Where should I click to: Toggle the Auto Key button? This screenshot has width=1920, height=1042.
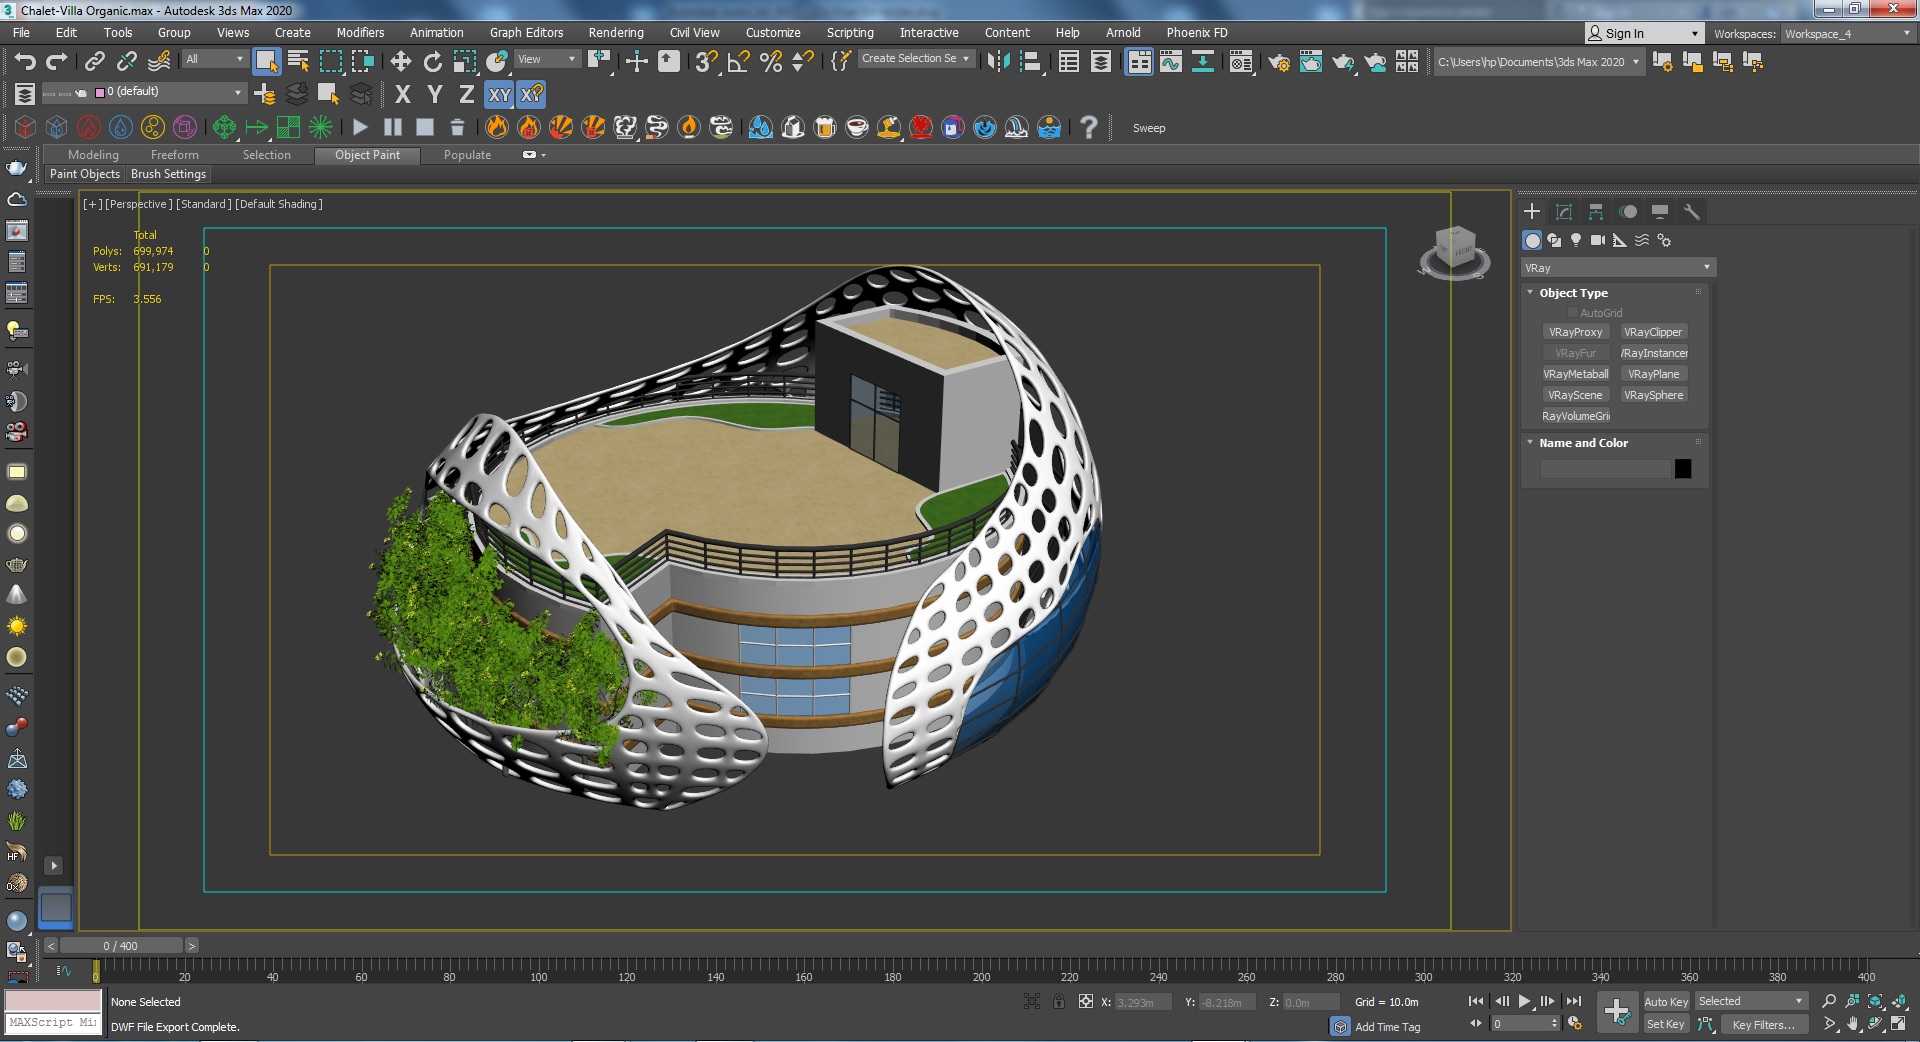1665,1001
